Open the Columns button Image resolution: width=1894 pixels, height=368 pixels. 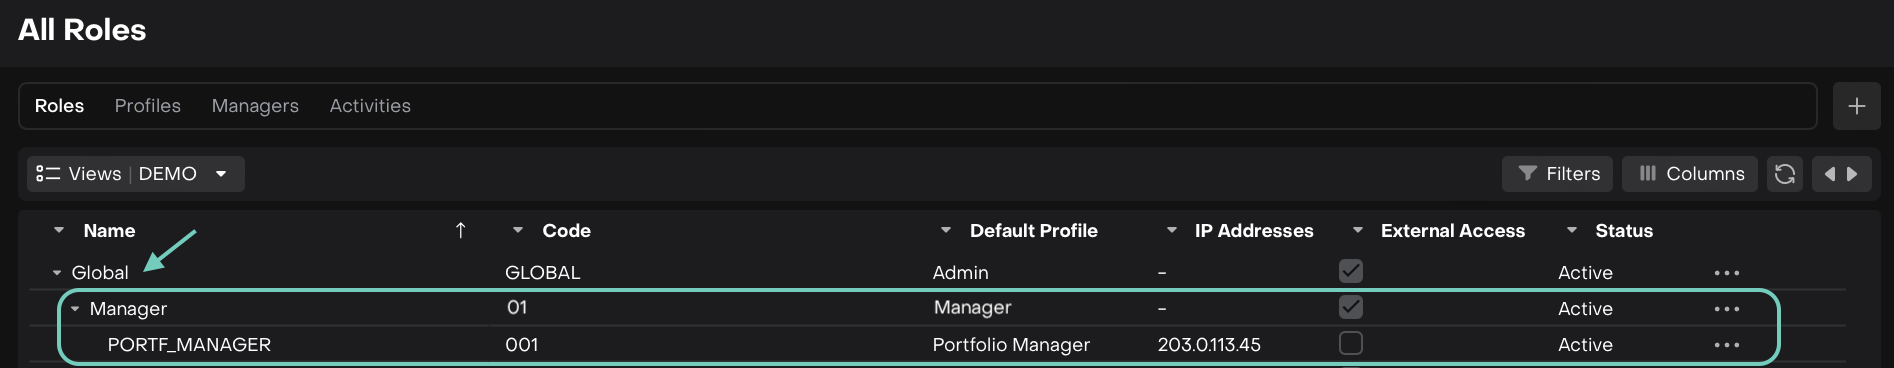[x=1690, y=174]
